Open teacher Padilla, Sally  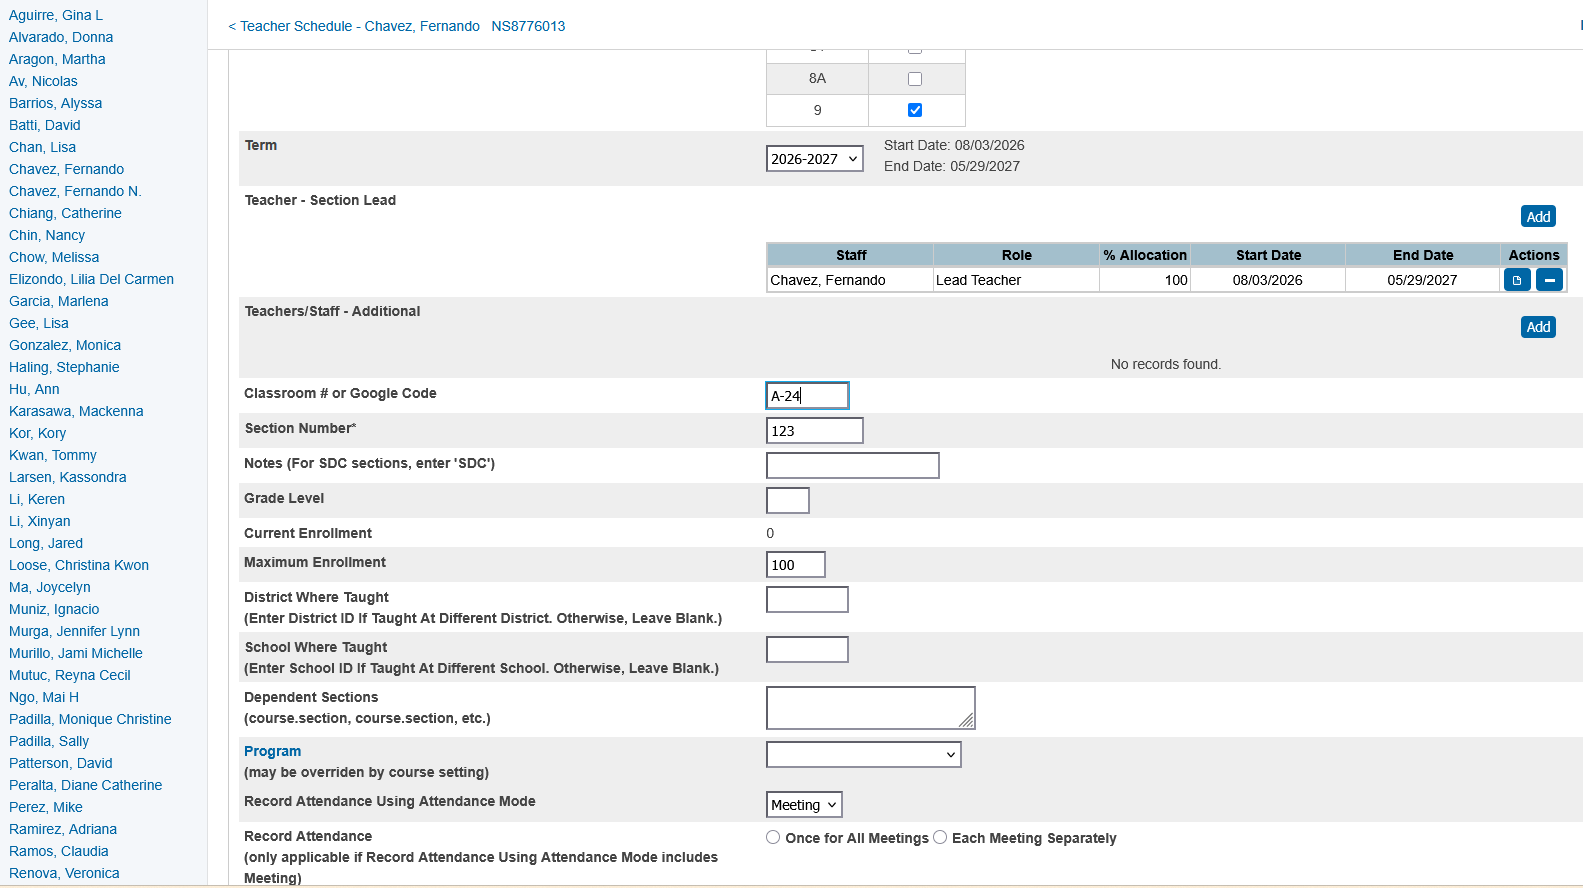pyautogui.click(x=49, y=741)
